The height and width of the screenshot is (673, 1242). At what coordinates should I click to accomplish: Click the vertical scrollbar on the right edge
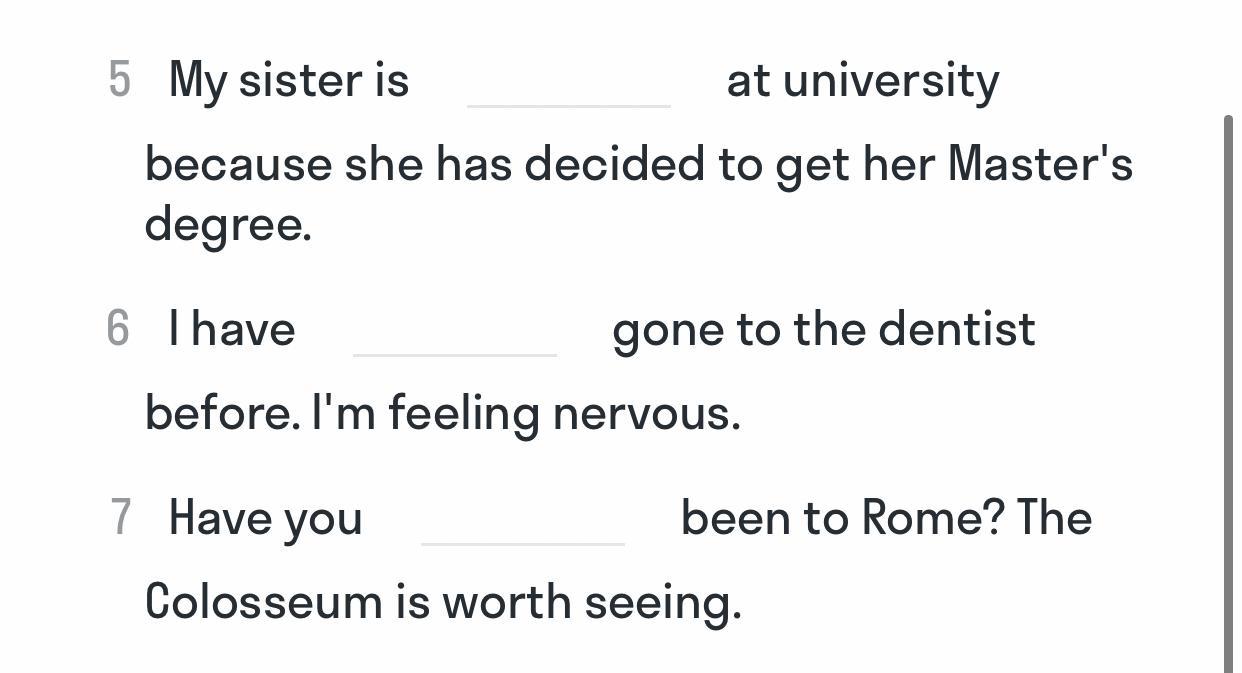pos(1229,394)
